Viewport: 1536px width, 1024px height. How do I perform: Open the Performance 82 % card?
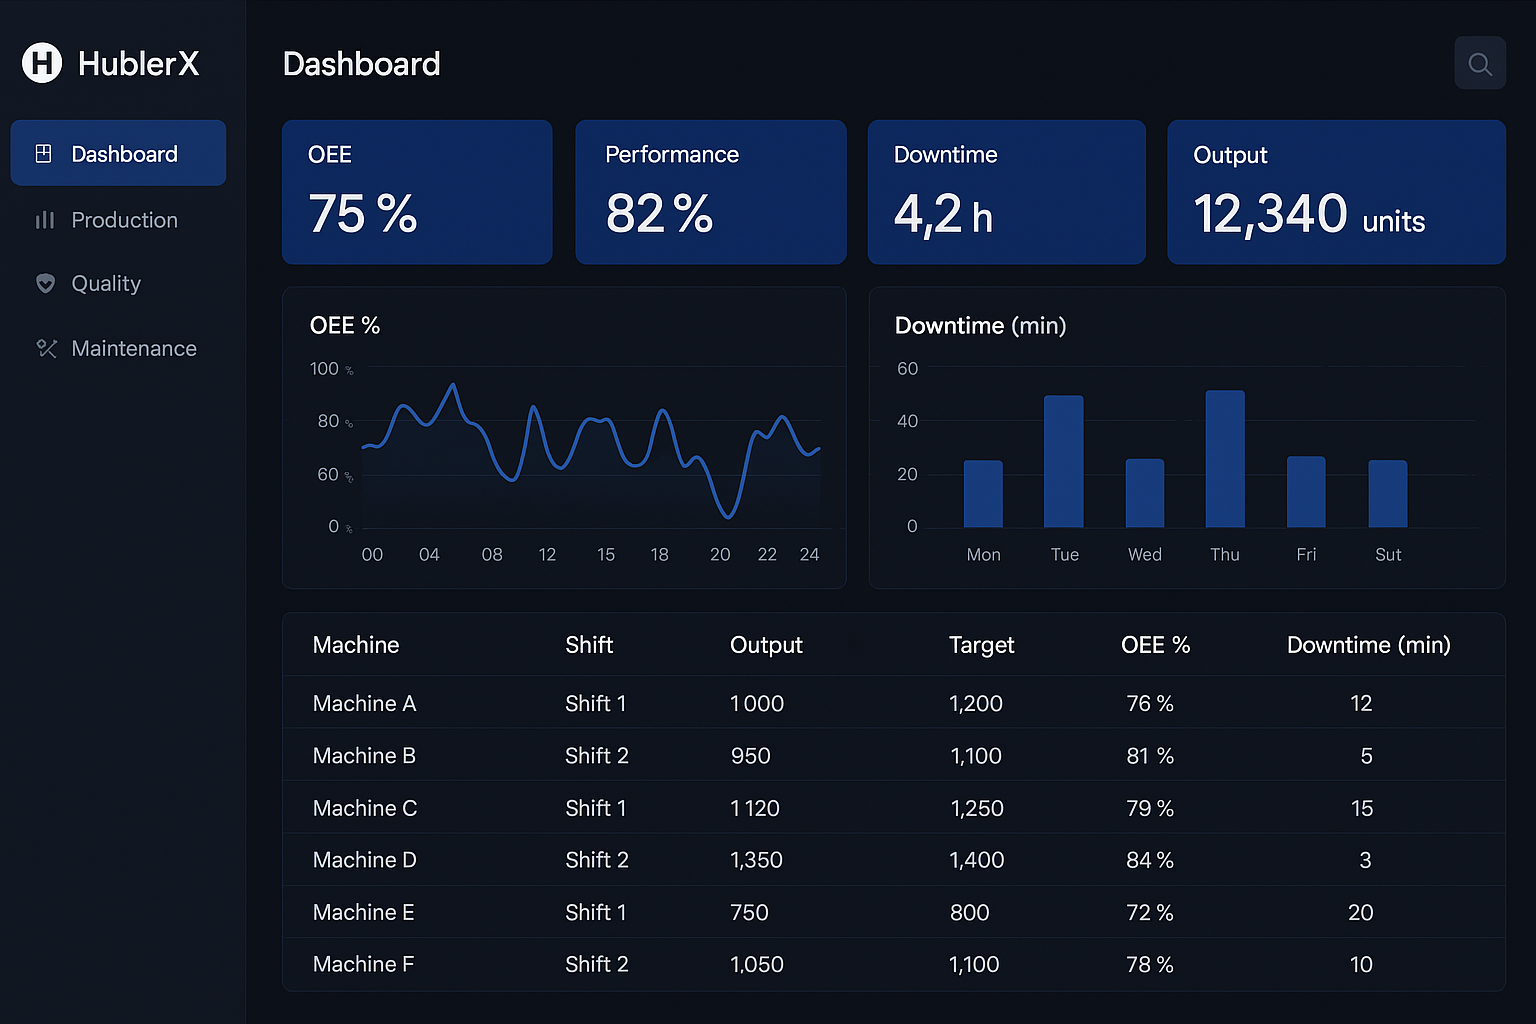pyautogui.click(x=711, y=192)
